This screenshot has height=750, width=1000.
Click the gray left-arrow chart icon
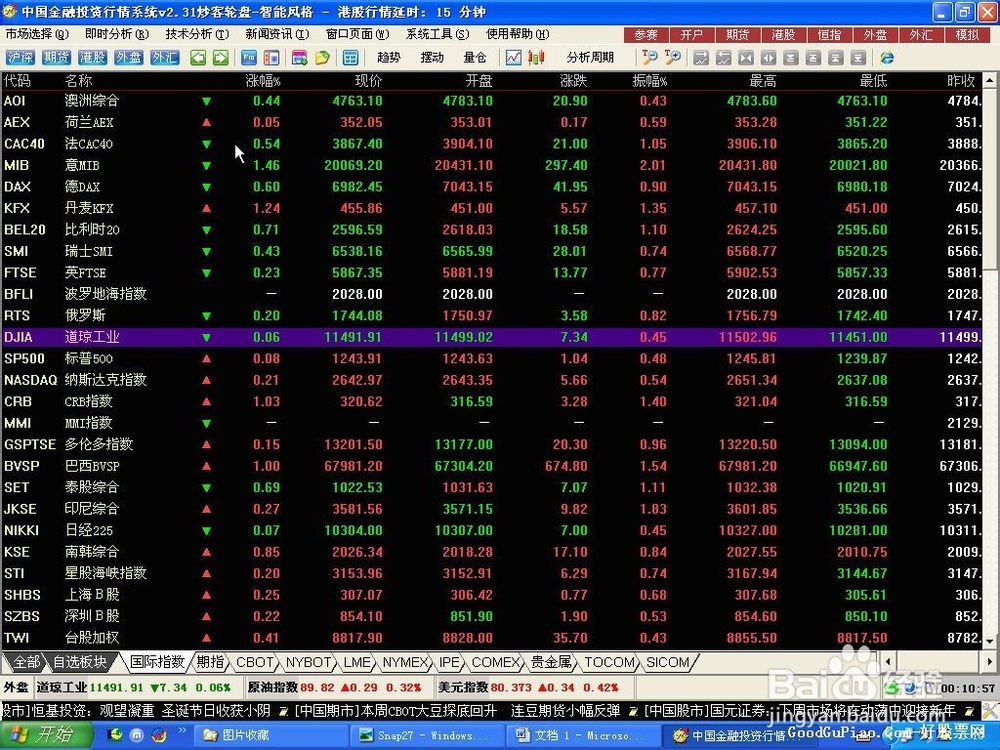(723, 58)
